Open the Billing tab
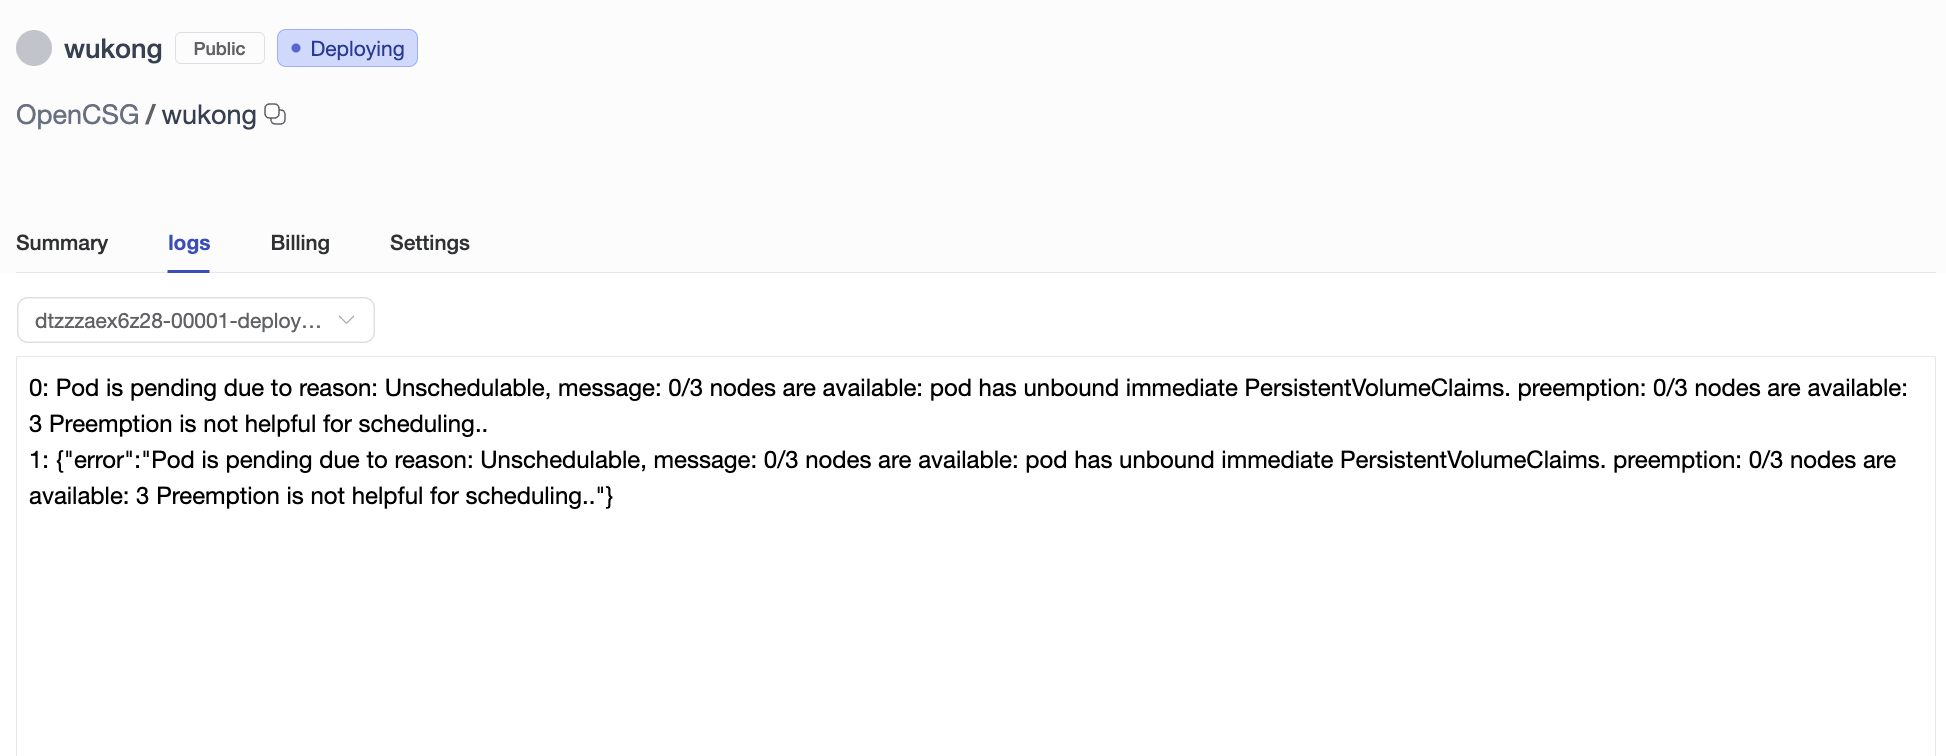The height and width of the screenshot is (756, 1946). [x=300, y=243]
